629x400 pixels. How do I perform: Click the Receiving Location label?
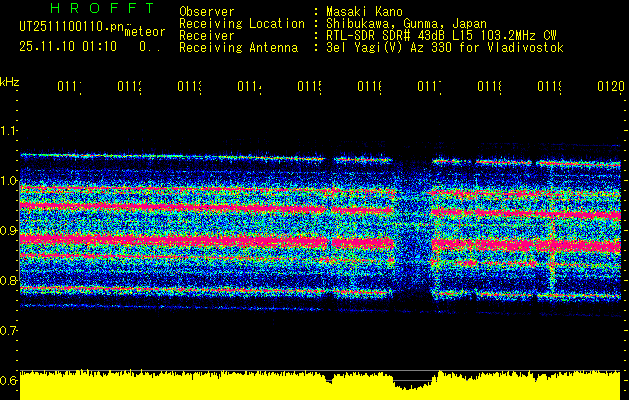[242, 24]
